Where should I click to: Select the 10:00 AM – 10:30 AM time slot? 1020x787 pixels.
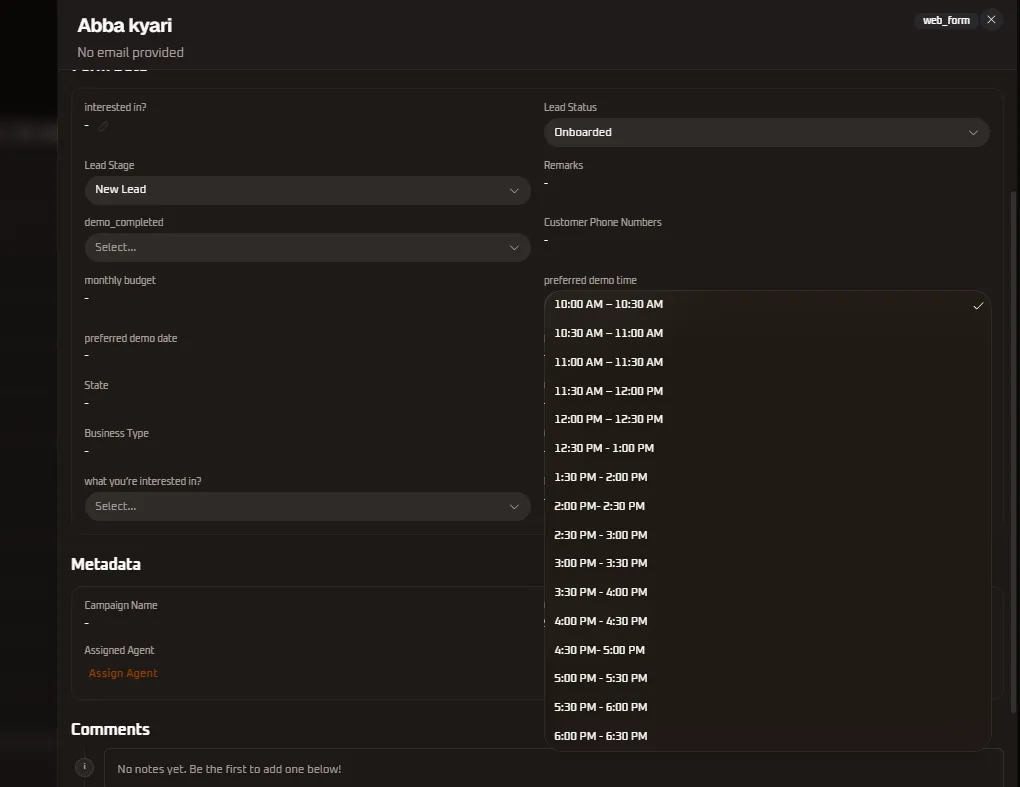(x=768, y=304)
